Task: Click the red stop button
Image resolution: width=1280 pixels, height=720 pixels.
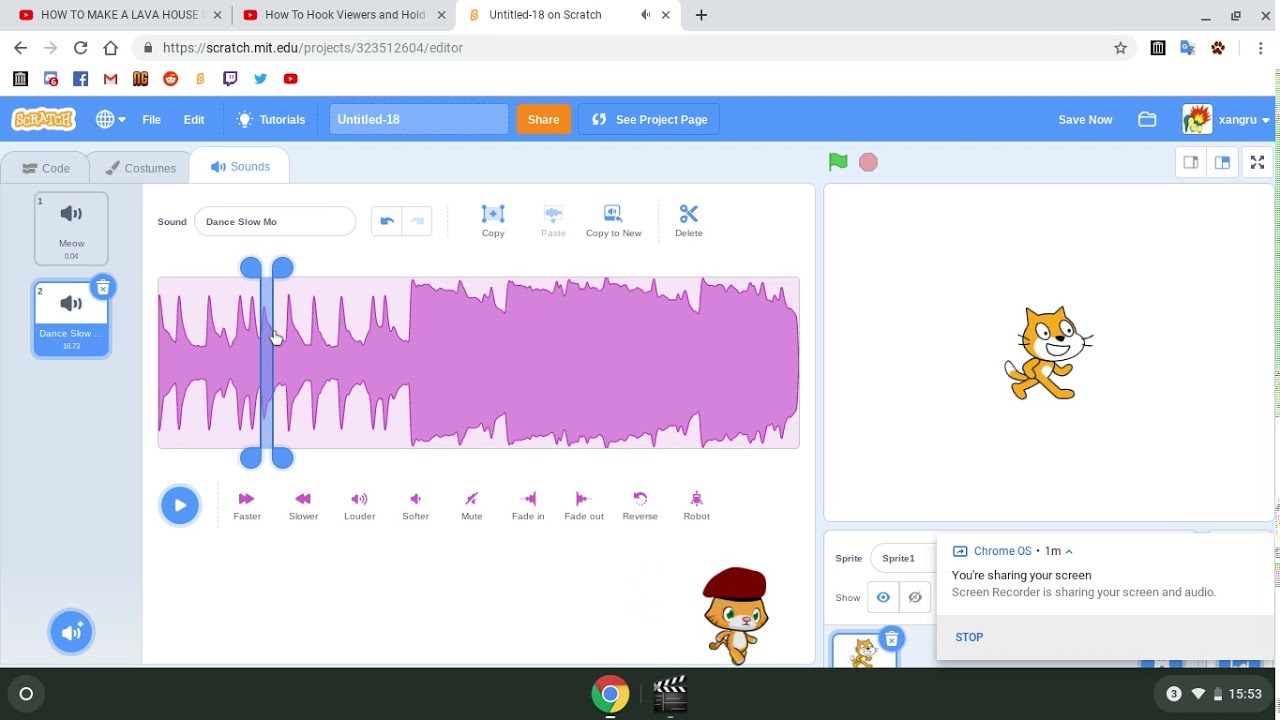Action: pos(868,162)
